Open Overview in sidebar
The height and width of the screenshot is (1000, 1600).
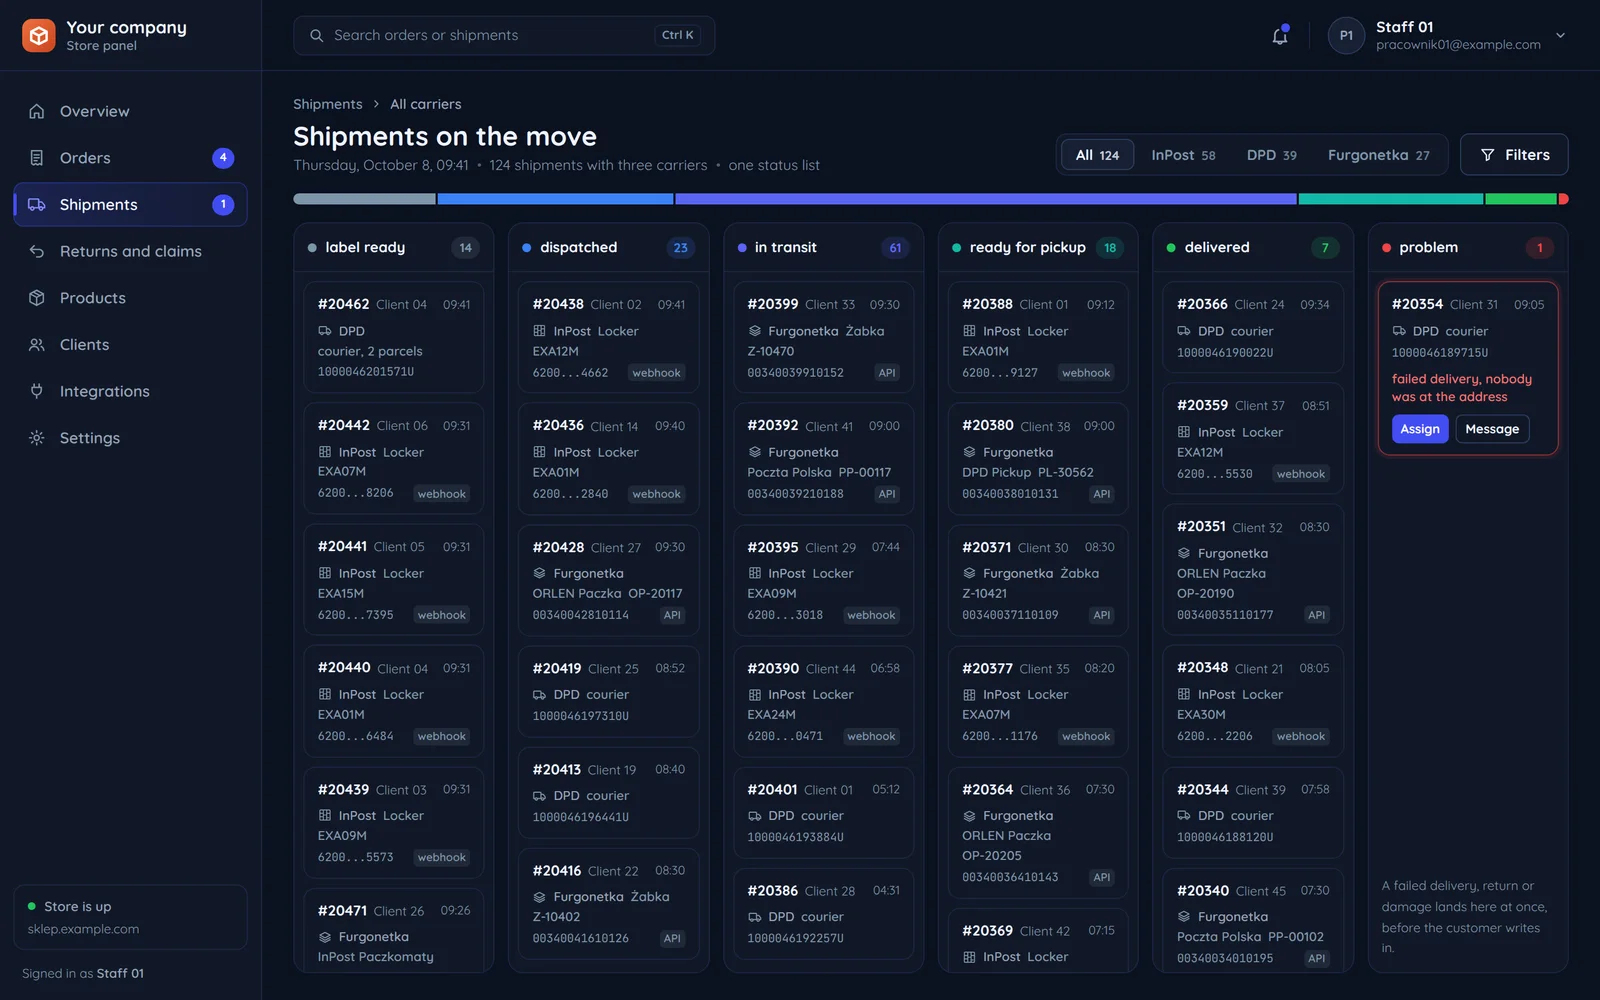pyautogui.click(x=130, y=111)
